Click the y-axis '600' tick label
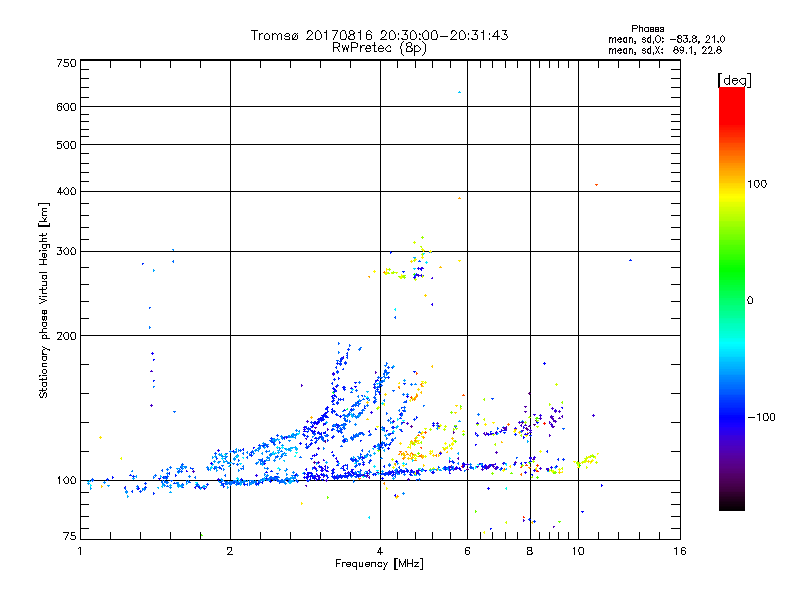800x600 pixels. tap(66, 107)
